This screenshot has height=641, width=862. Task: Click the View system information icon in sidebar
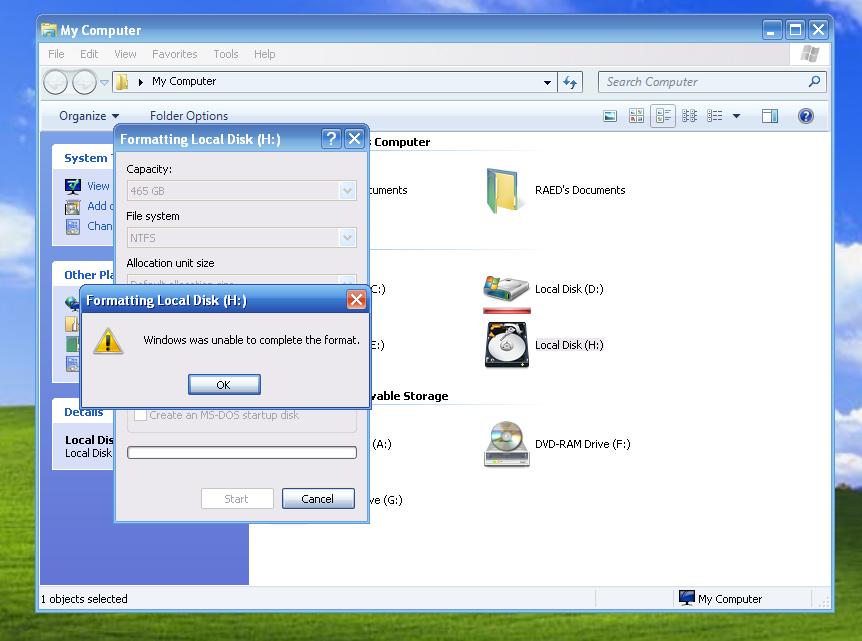click(73, 186)
